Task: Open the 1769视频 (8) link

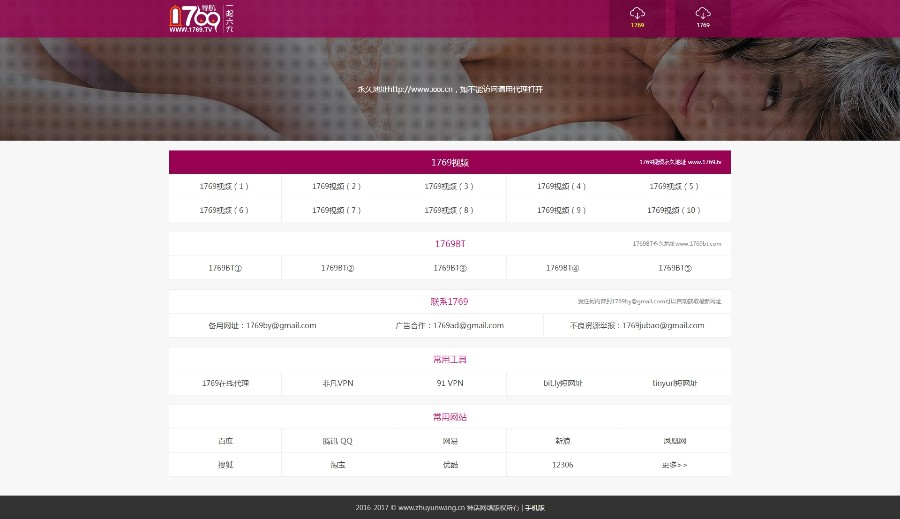Action: (449, 210)
